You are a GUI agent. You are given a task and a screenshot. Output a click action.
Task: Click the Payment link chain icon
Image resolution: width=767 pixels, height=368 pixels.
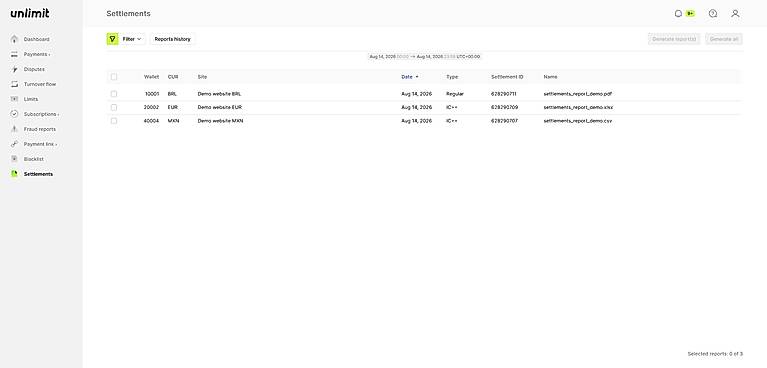(14, 144)
